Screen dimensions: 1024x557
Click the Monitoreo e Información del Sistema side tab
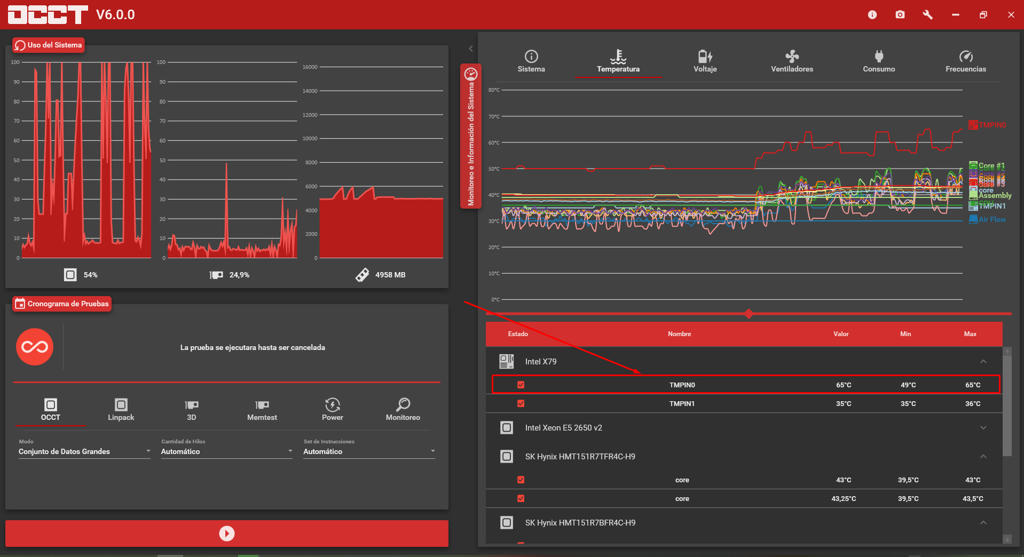[470, 136]
